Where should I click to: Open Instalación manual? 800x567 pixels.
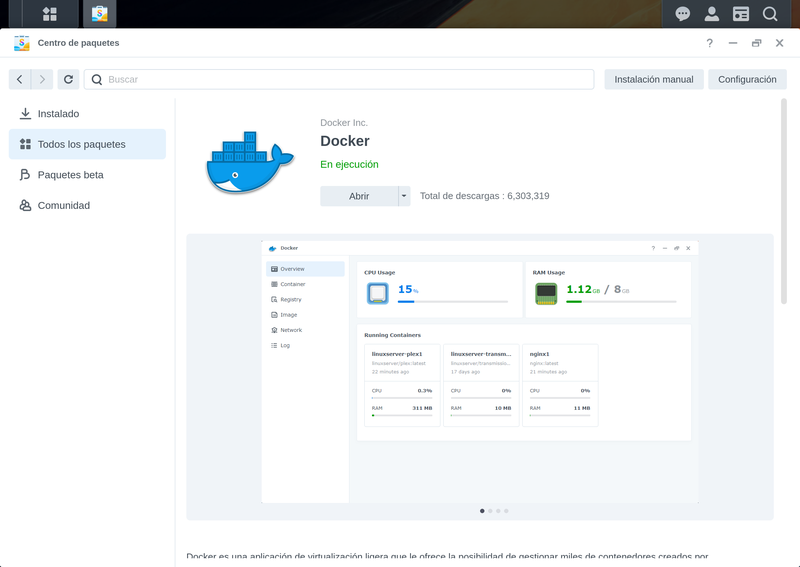[654, 79]
